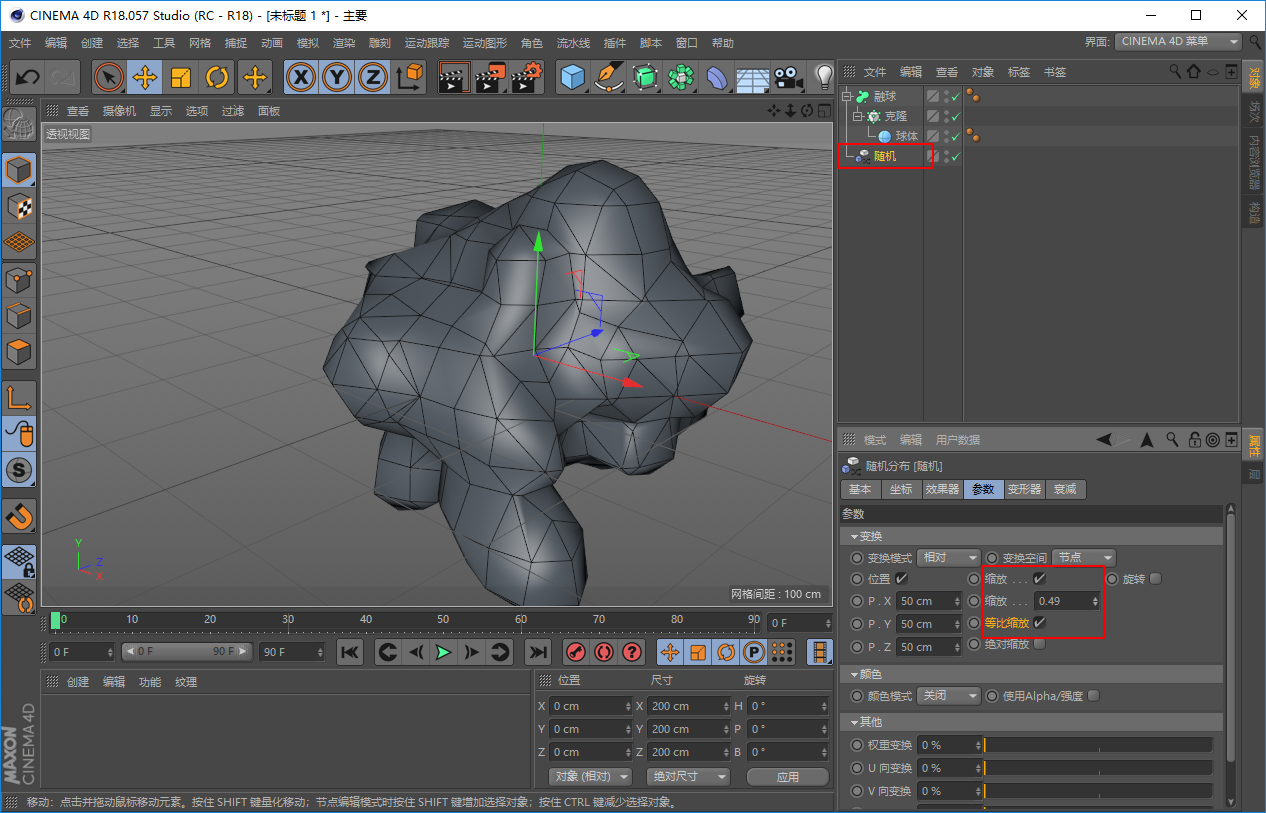Open the 变换空间 dropdown
This screenshot has height=813, width=1266.
click(1083, 557)
